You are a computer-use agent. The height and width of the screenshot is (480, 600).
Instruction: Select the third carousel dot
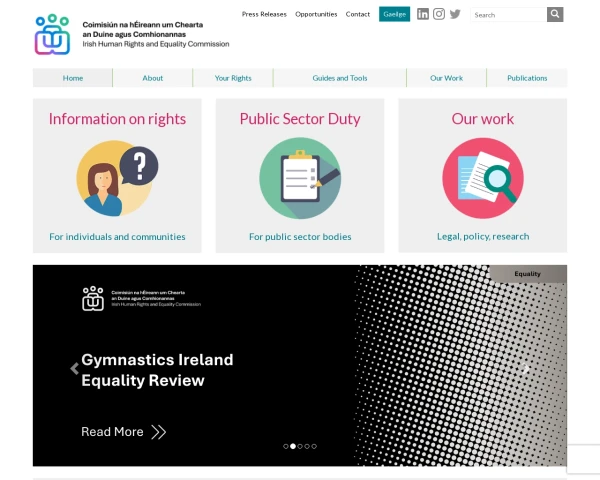tap(300, 446)
